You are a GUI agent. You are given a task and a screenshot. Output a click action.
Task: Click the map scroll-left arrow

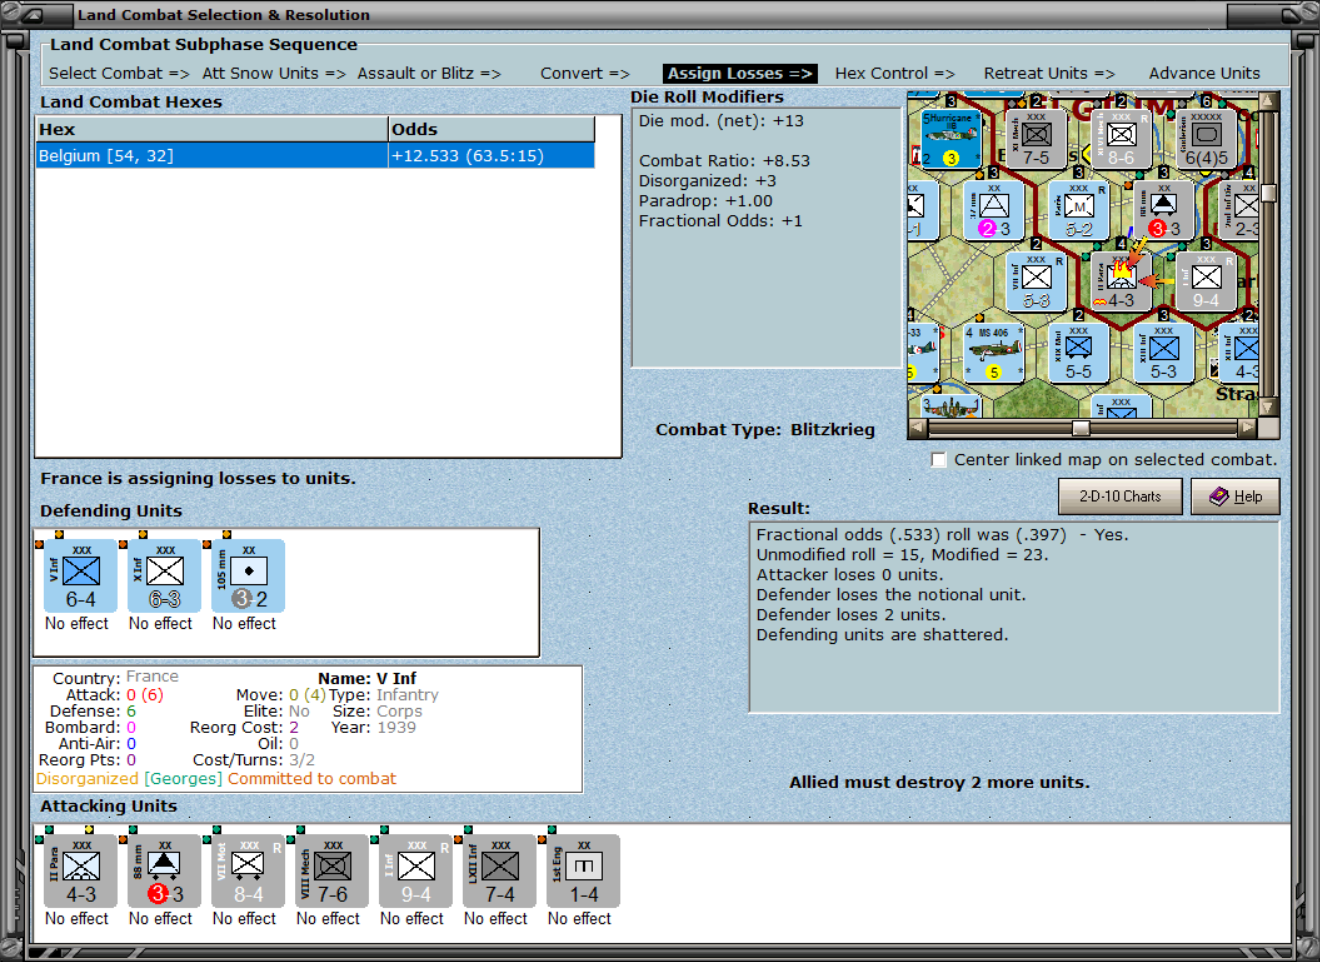click(917, 428)
